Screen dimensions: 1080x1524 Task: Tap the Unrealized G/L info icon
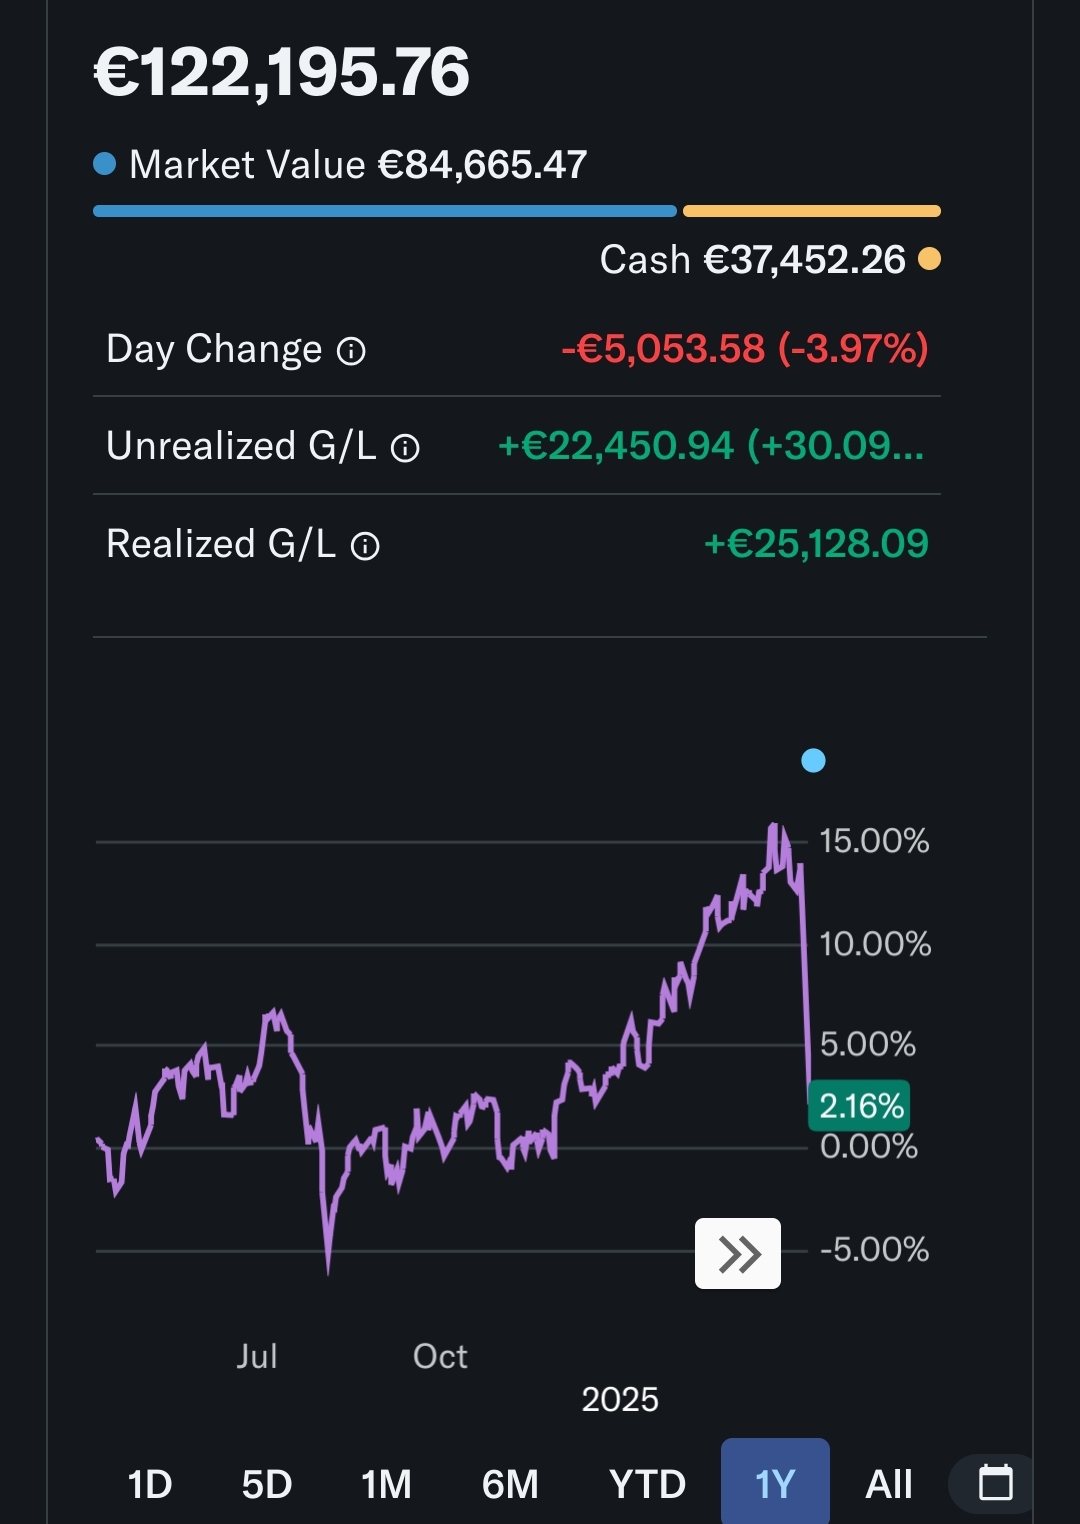(x=405, y=448)
